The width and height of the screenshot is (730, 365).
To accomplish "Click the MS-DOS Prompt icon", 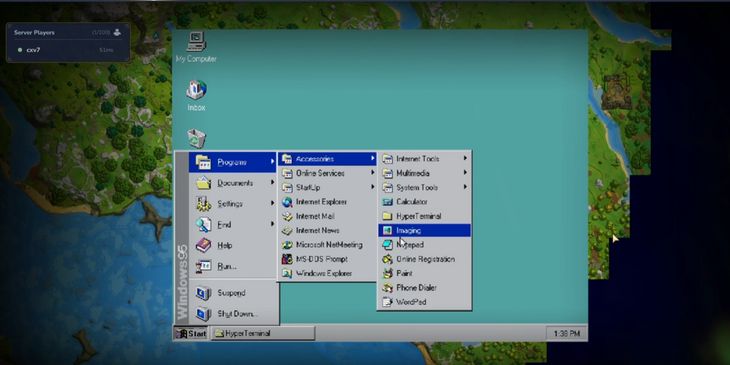I will coord(287,259).
